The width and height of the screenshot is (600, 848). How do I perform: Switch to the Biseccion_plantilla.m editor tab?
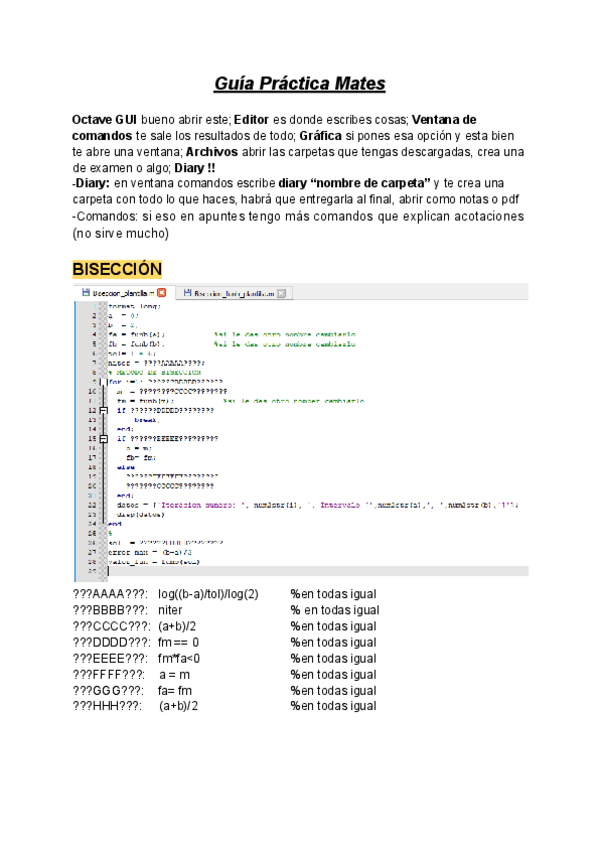[x=118, y=293]
